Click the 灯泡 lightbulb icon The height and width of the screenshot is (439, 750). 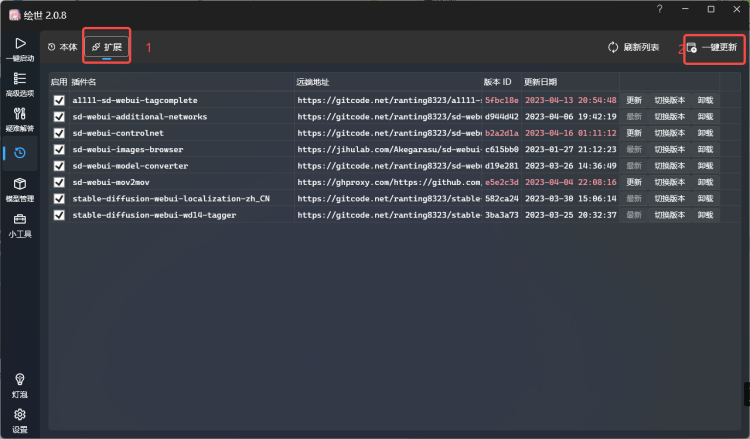coord(19,385)
